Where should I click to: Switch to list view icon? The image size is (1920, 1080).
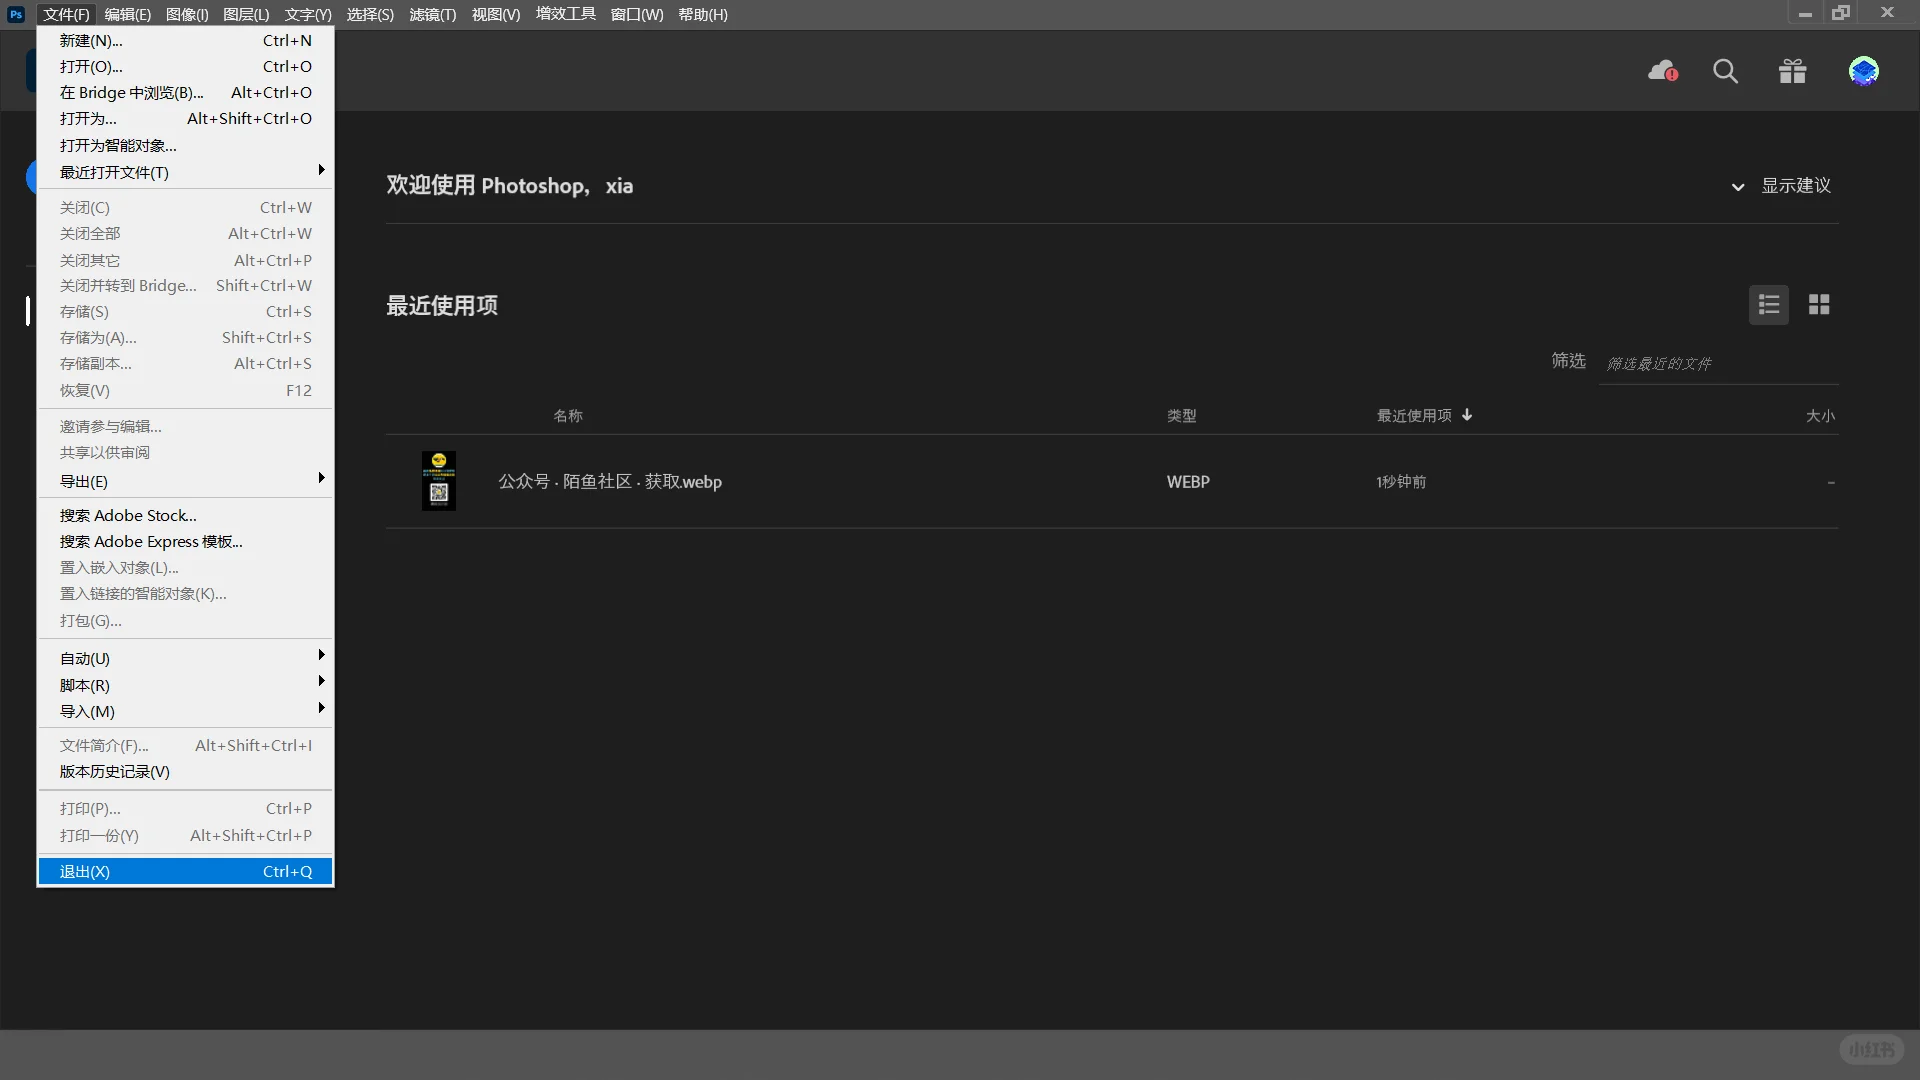1768,305
